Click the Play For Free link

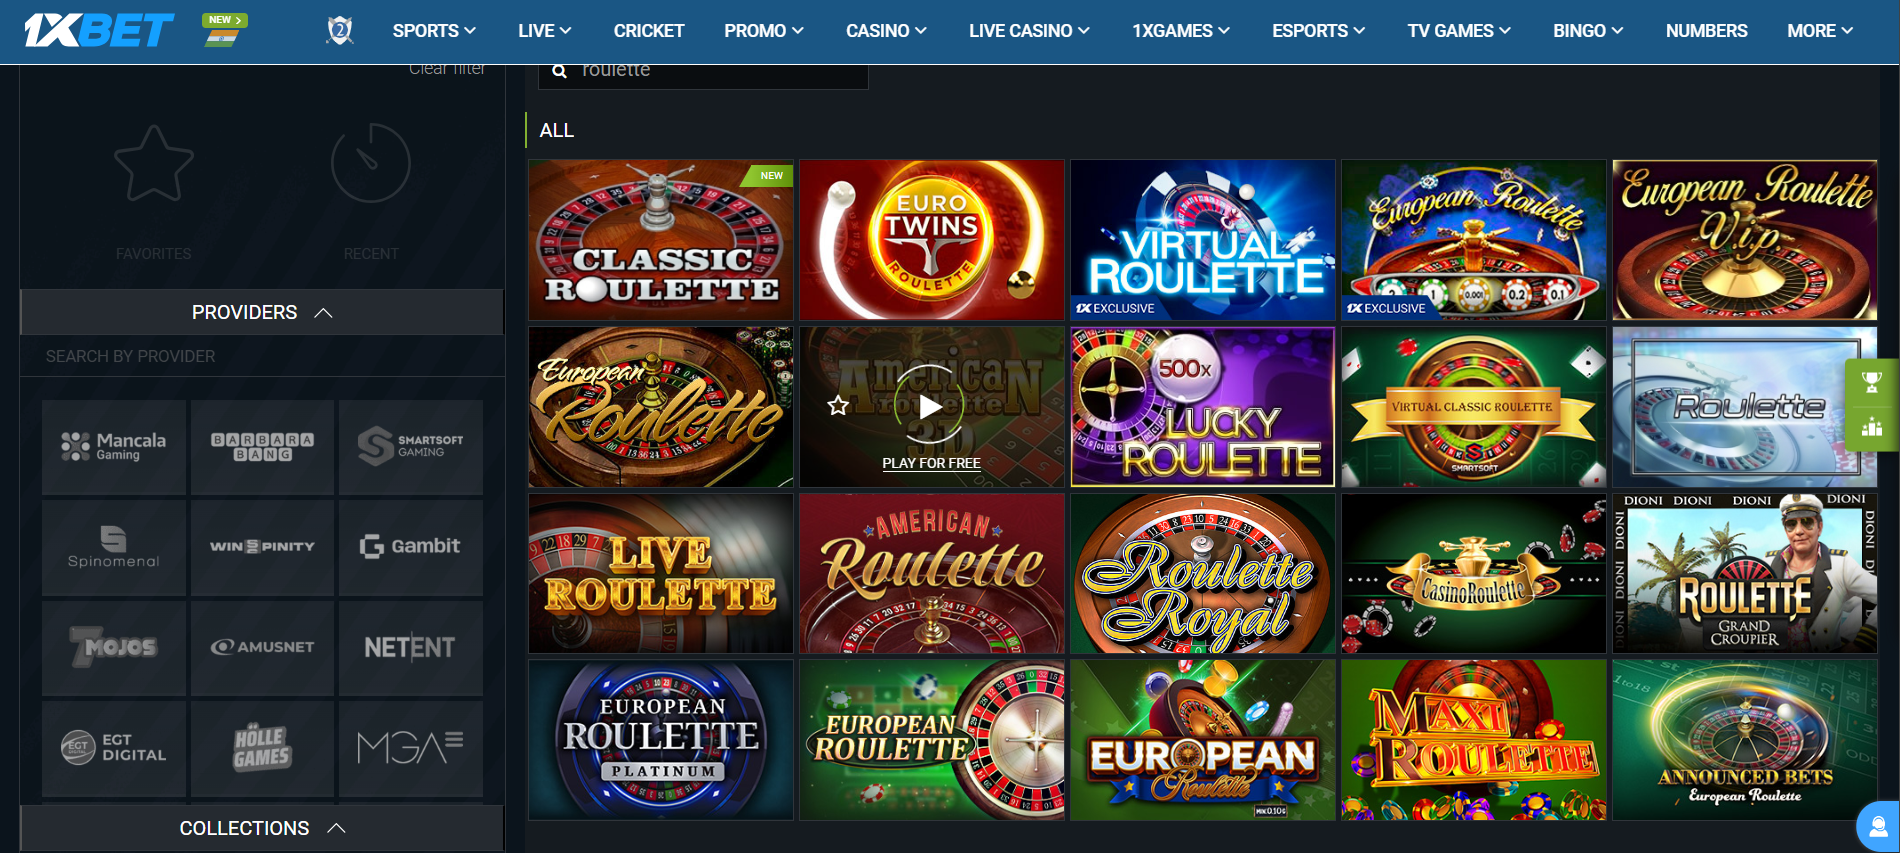coord(931,463)
